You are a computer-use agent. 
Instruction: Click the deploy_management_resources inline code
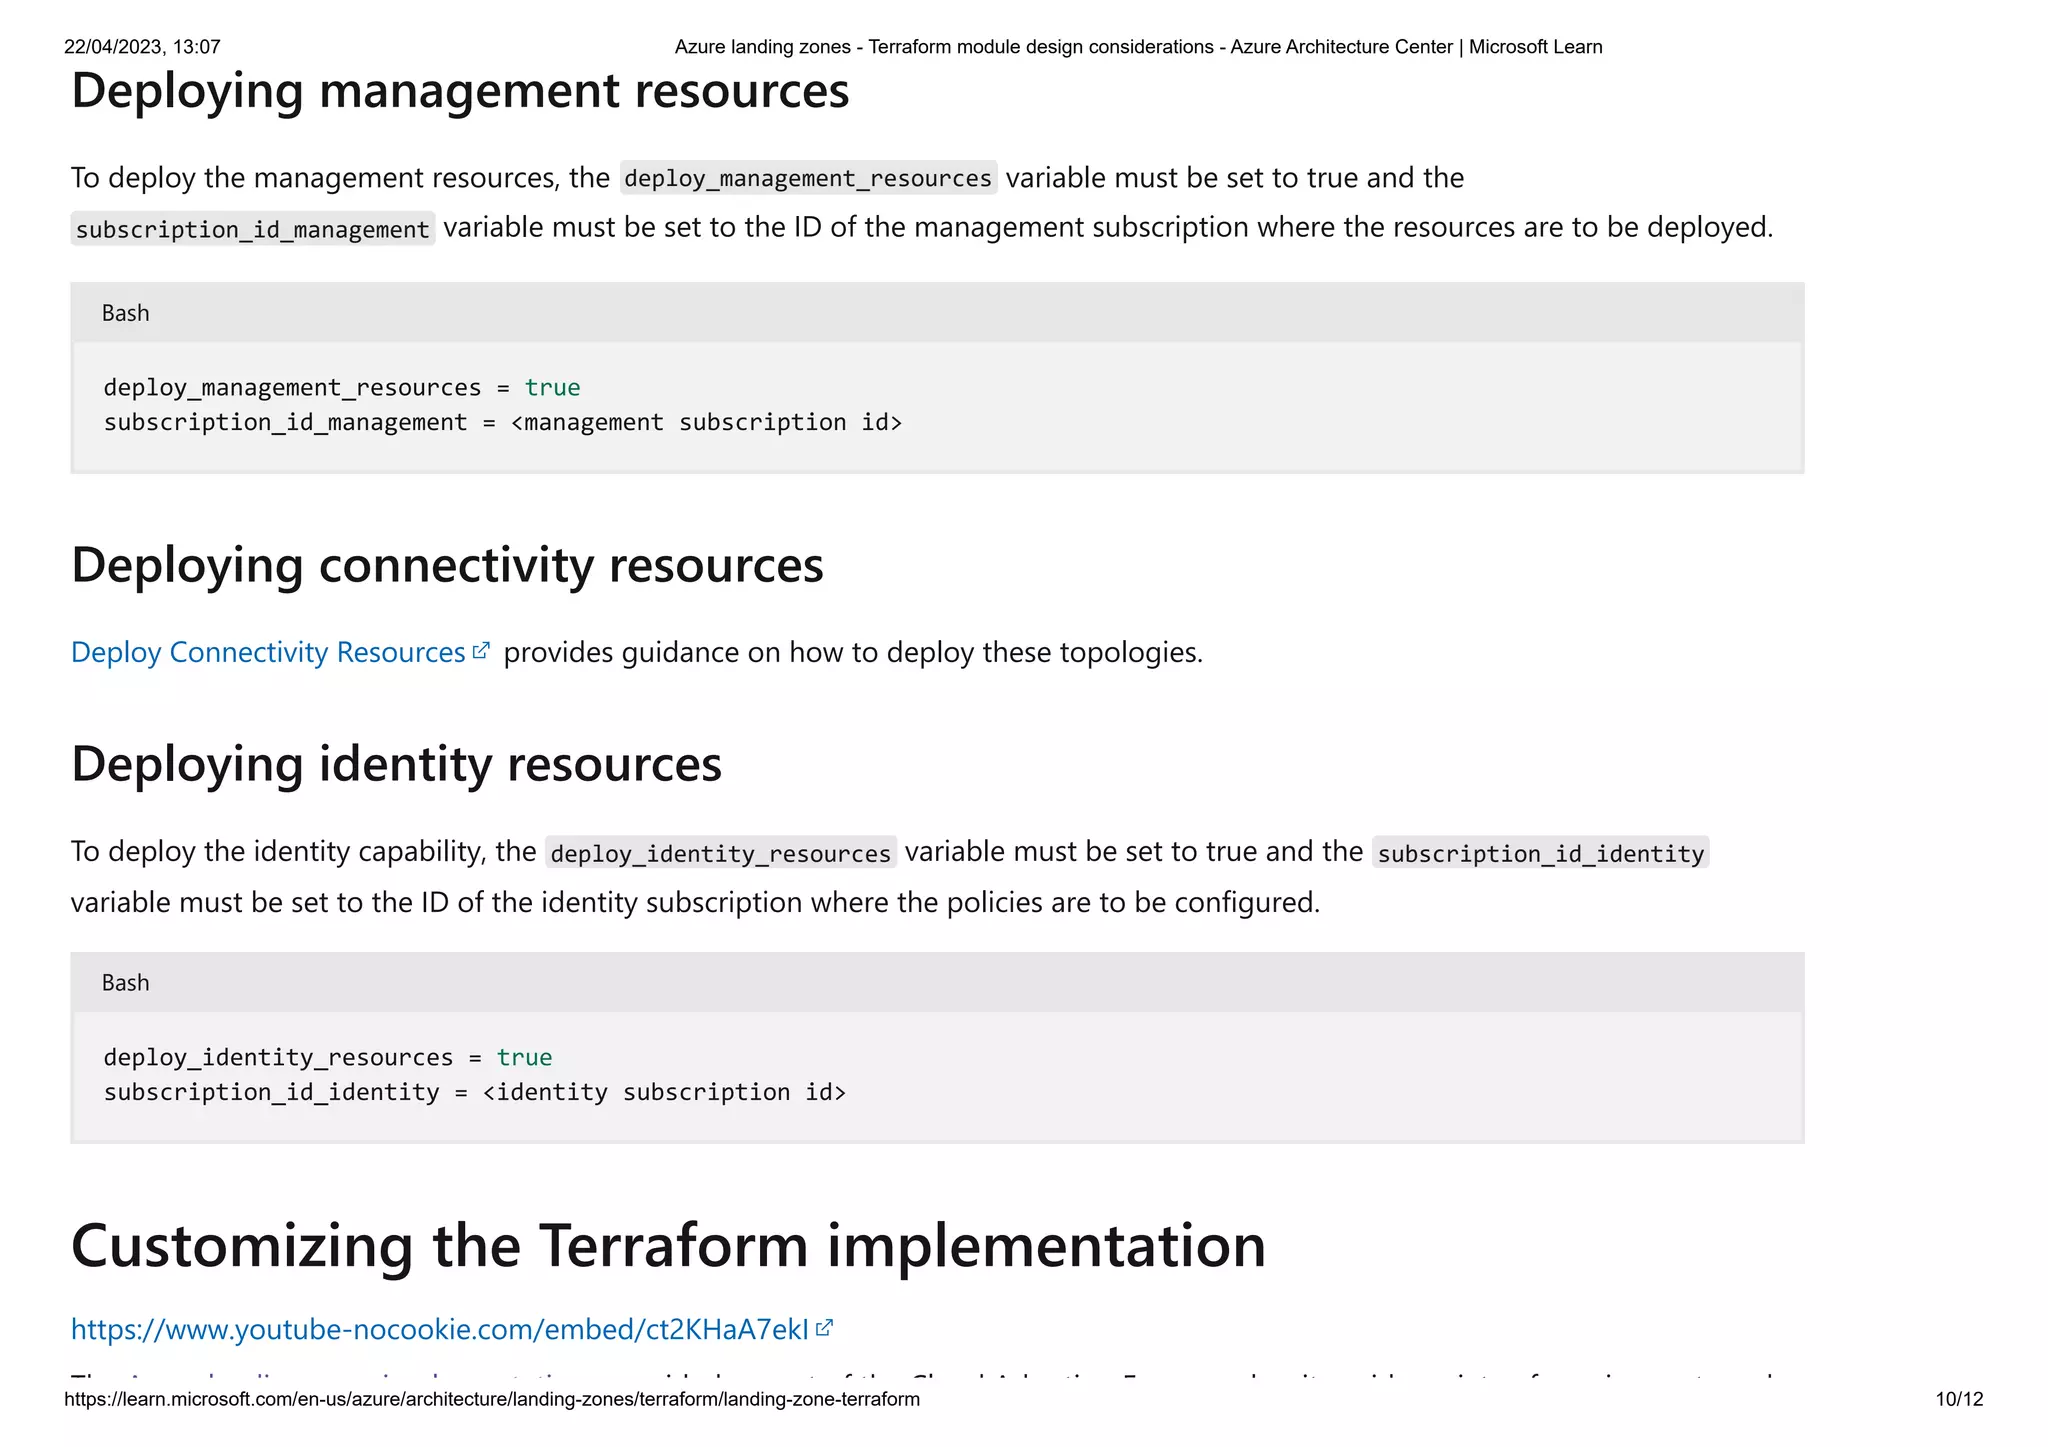(x=807, y=178)
